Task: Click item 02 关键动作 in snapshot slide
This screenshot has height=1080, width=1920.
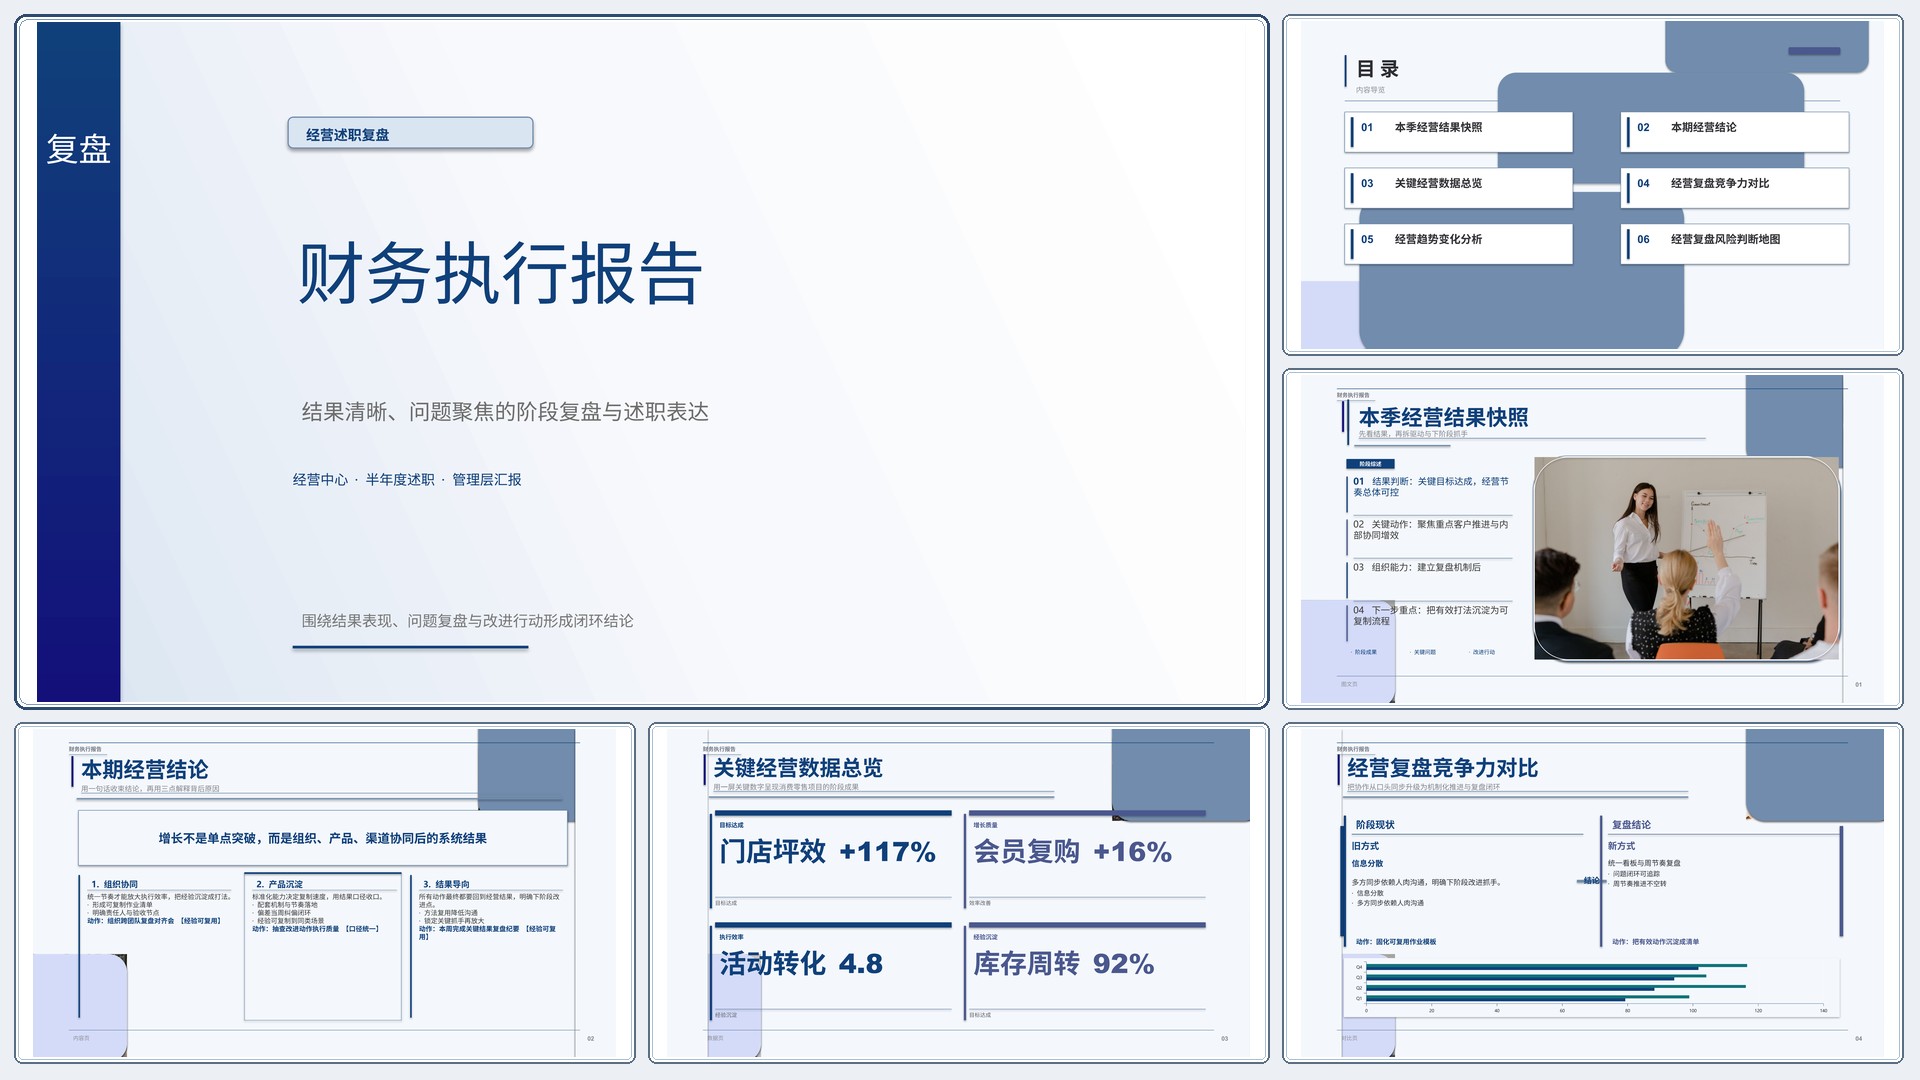Action: (1430, 530)
